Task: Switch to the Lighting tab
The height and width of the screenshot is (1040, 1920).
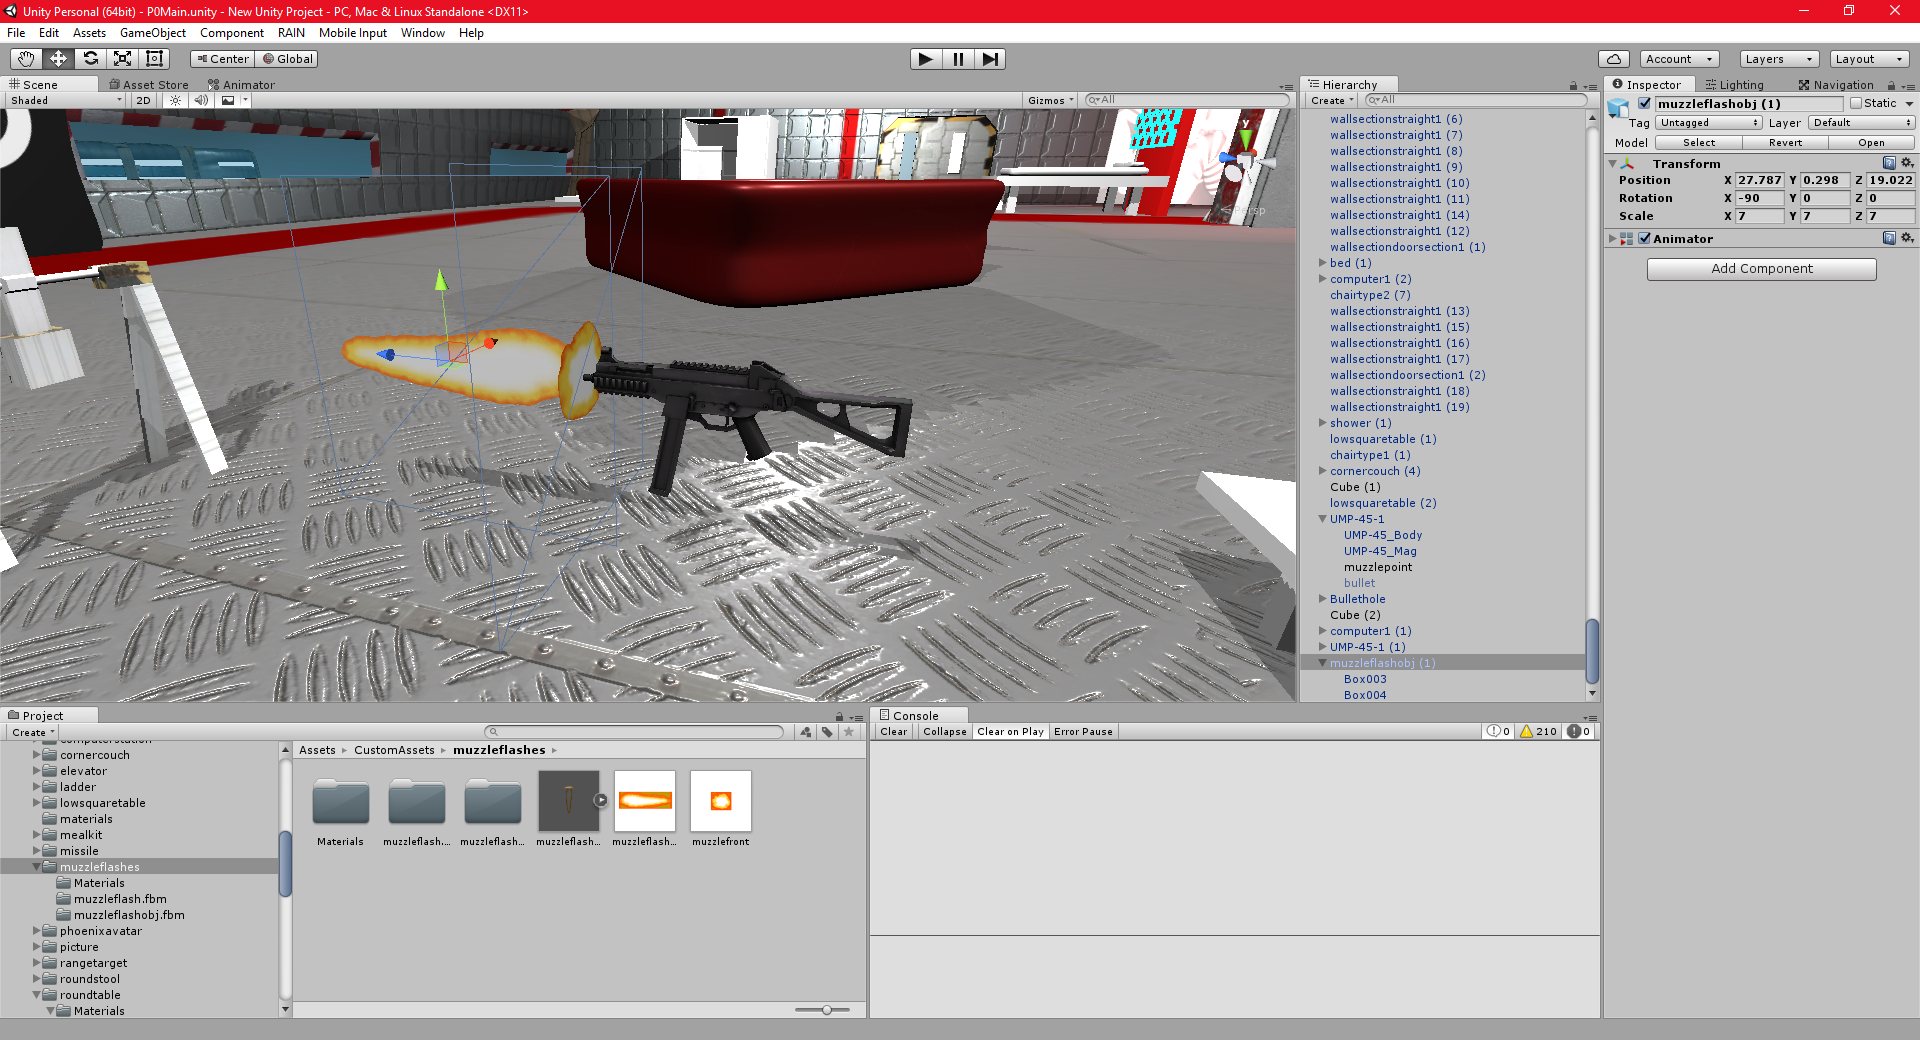Action: click(x=1735, y=85)
